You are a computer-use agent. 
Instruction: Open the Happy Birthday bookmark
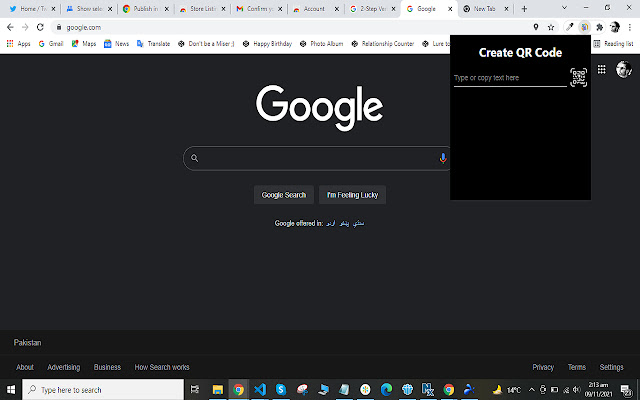pyautogui.click(x=267, y=44)
